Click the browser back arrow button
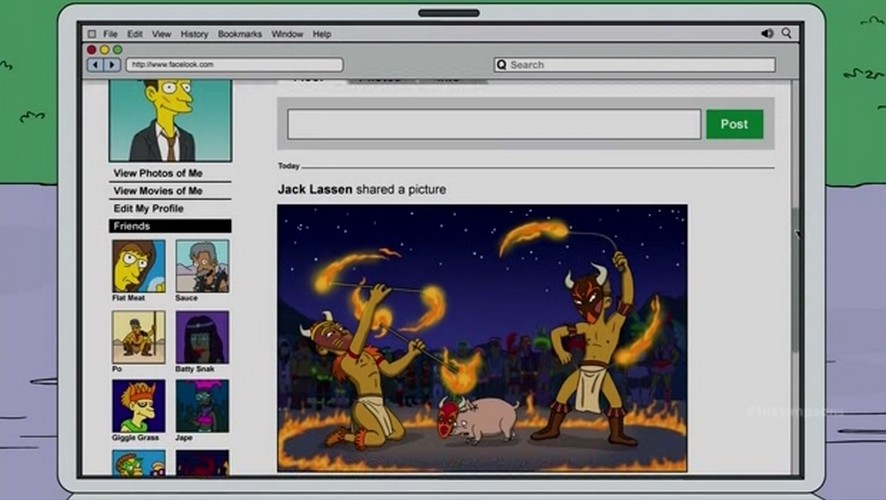Viewport: 886px width, 500px height. tap(95, 65)
